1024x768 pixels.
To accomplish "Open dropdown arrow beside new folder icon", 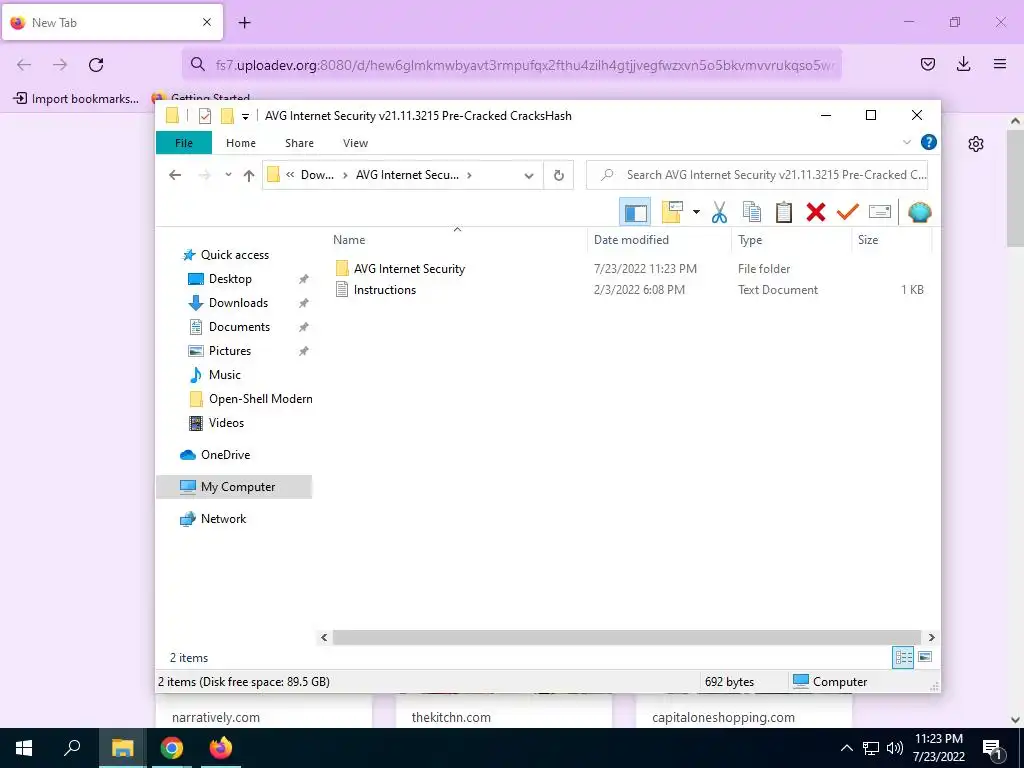I will click(x=696, y=212).
